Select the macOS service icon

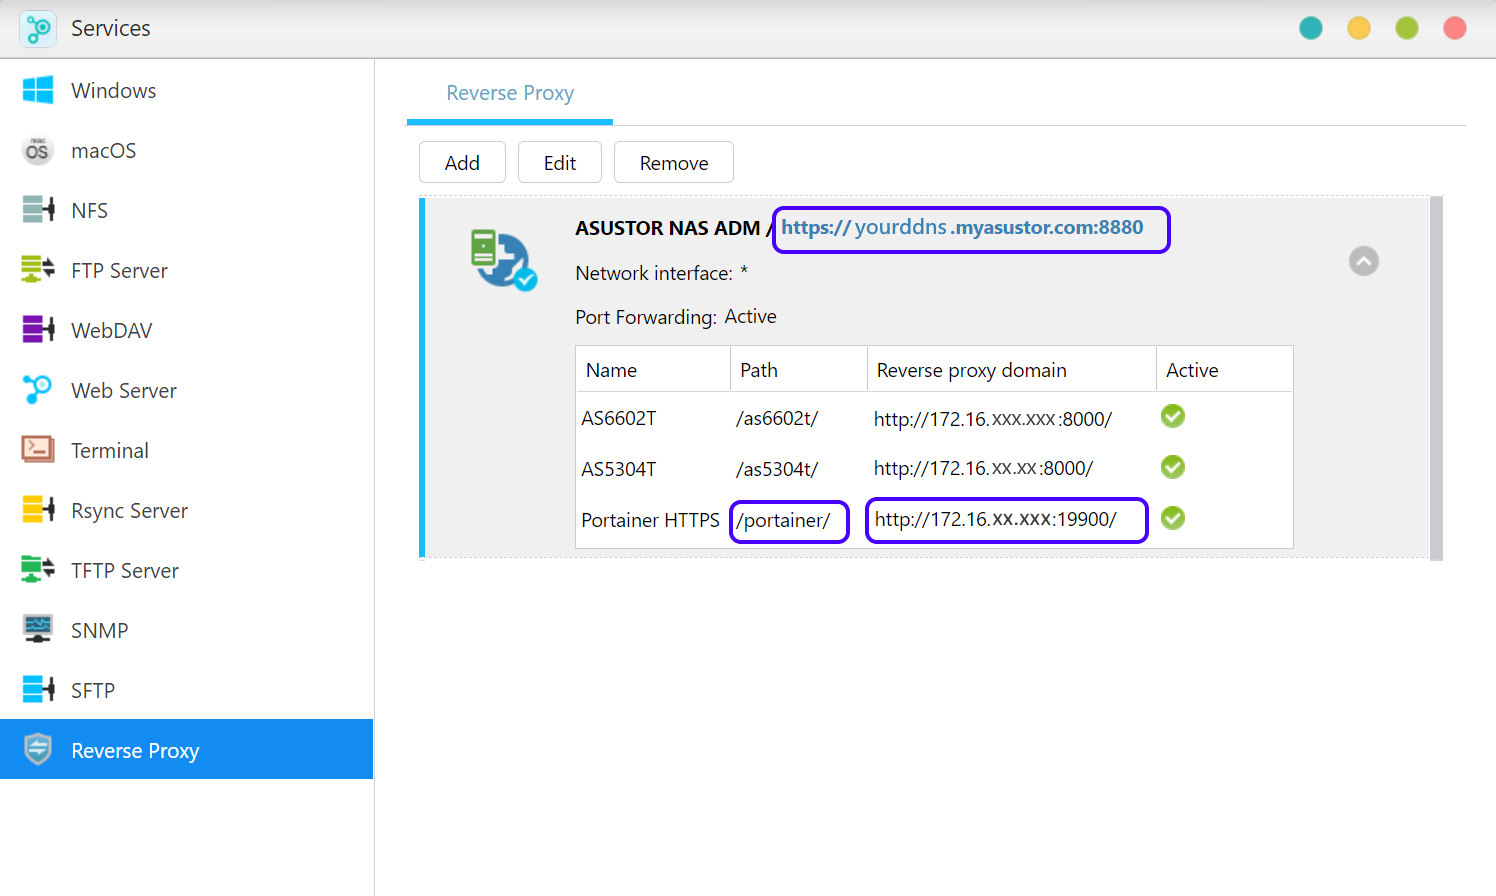click(38, 150)
